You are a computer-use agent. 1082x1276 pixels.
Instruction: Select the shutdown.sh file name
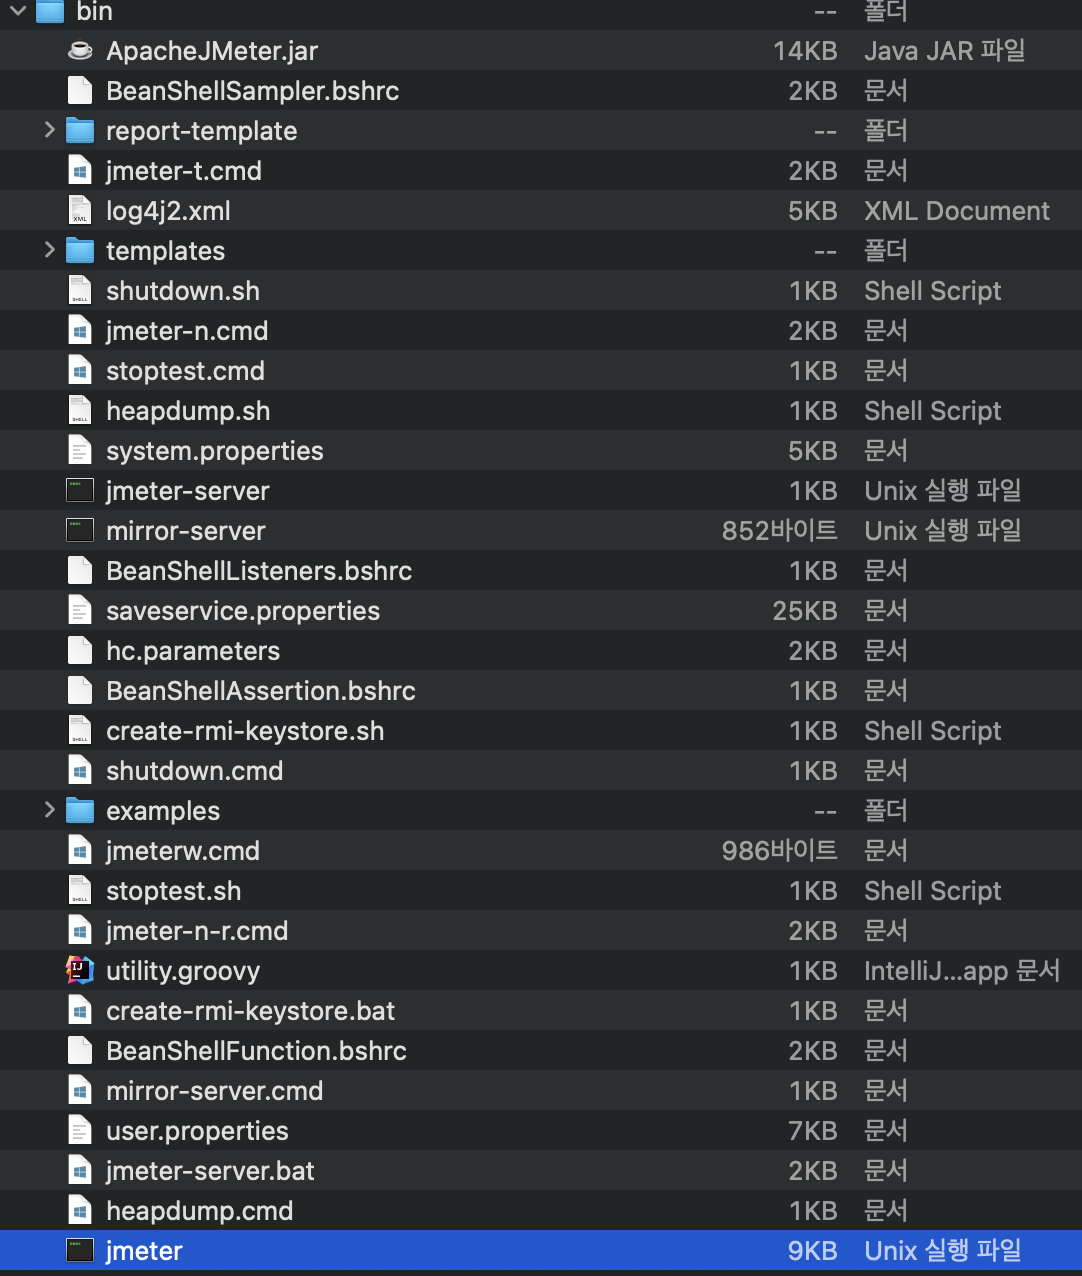point(183,291)
